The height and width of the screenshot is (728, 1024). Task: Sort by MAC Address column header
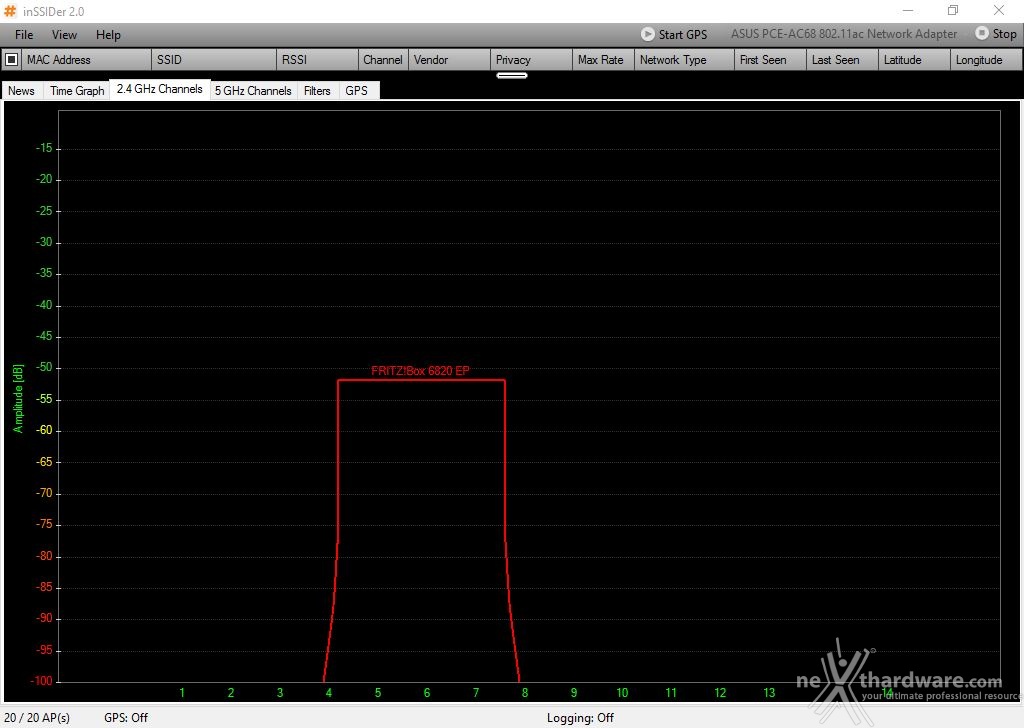click(86, 59)
